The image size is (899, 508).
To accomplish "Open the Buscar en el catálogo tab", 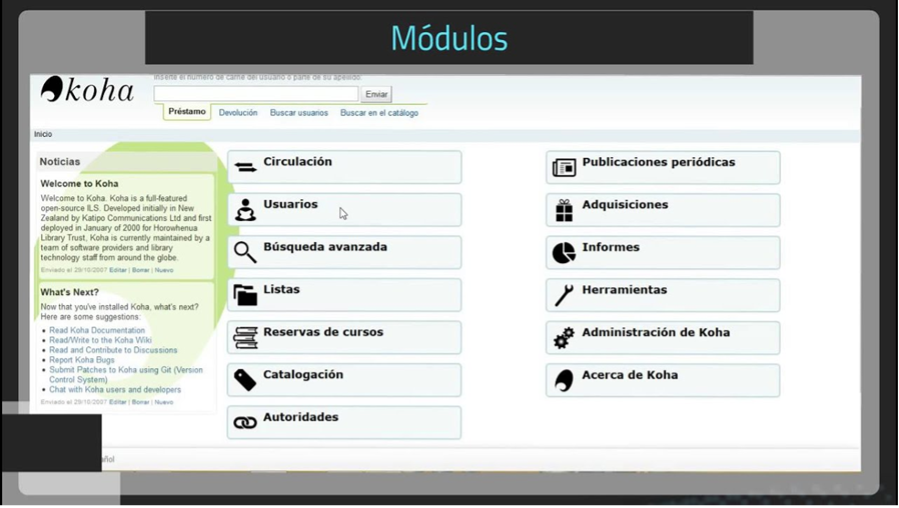I will tap(379, 113).
